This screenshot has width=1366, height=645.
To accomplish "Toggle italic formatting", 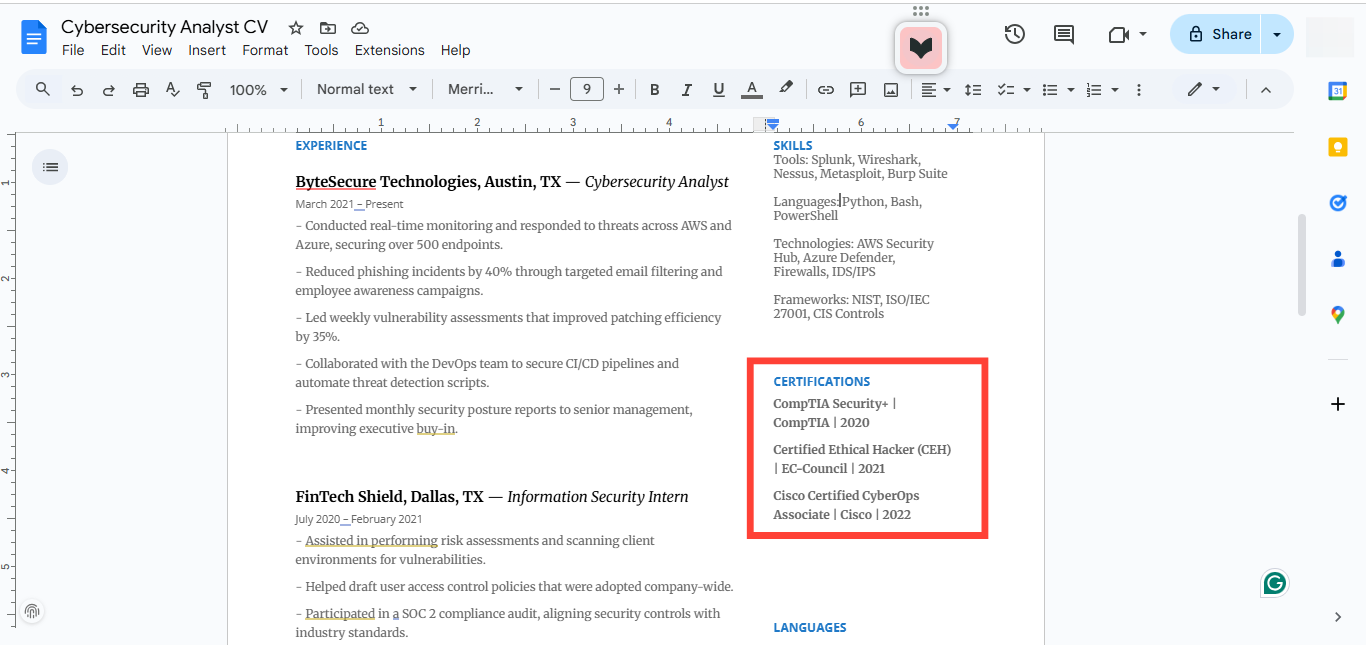I will [x=686, y=90].
